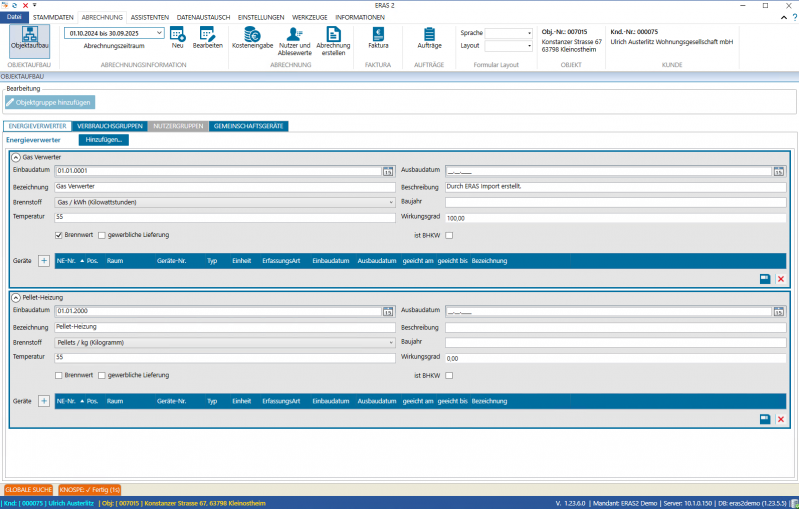Switch to the EINSTELLUNGEN ribbon tab
Viewport: 799px width, 509px height.
261,17
